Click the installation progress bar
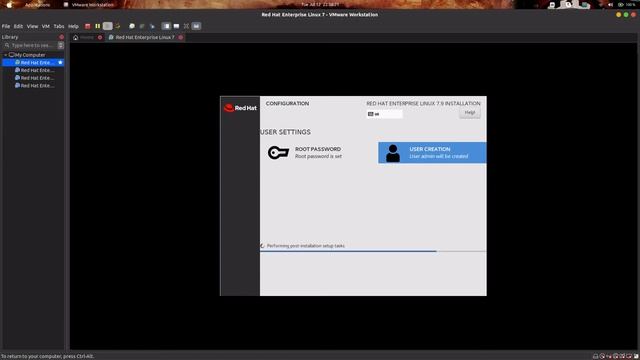This screenshot has width=640, height=360. click(373, 251)
